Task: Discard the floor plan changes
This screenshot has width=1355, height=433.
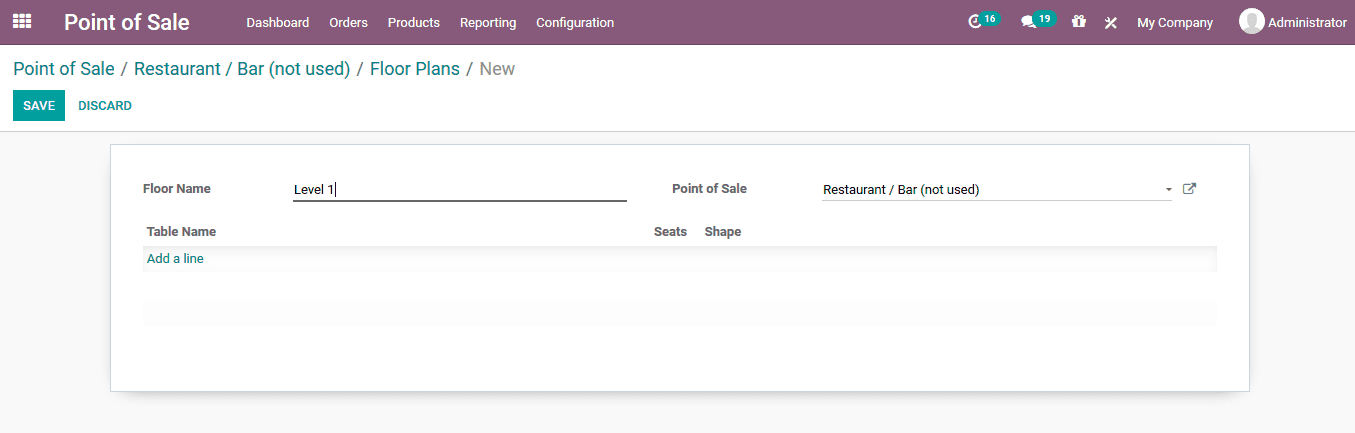Action: (x=105, y=106)
